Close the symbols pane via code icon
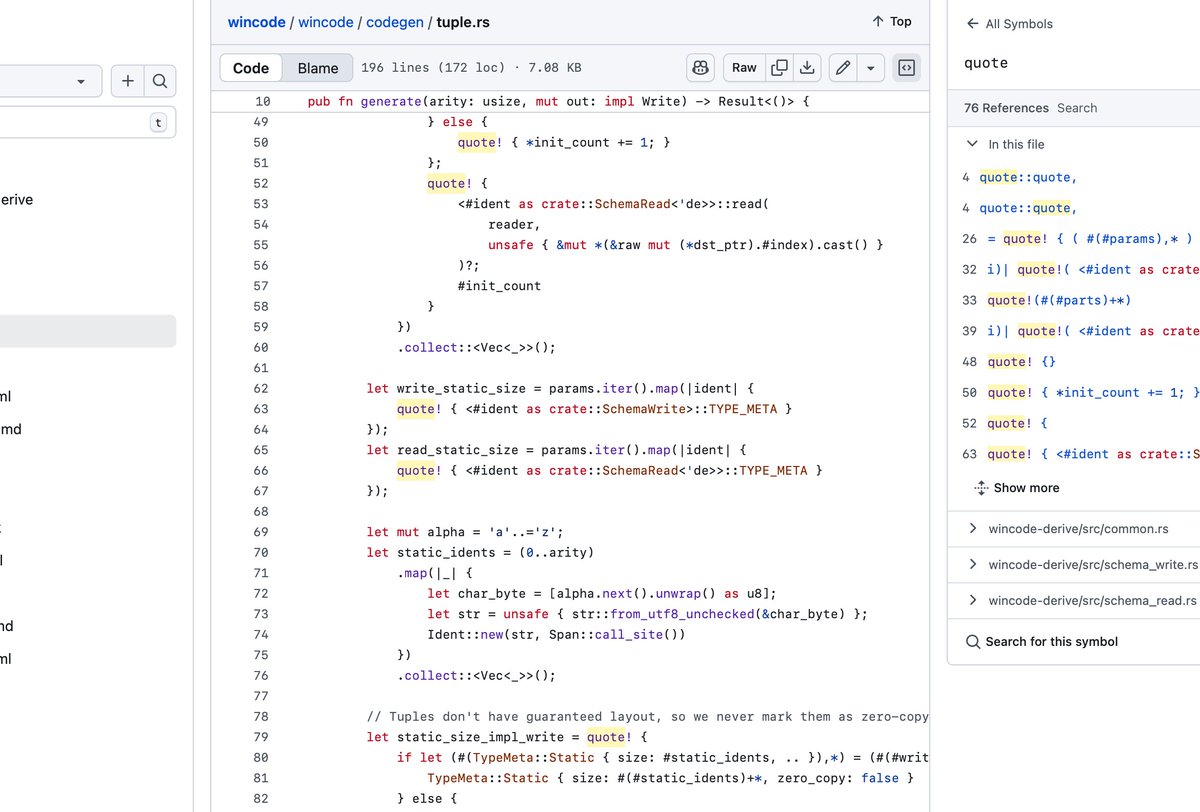Screen dimensions: 1200x812 906,67
